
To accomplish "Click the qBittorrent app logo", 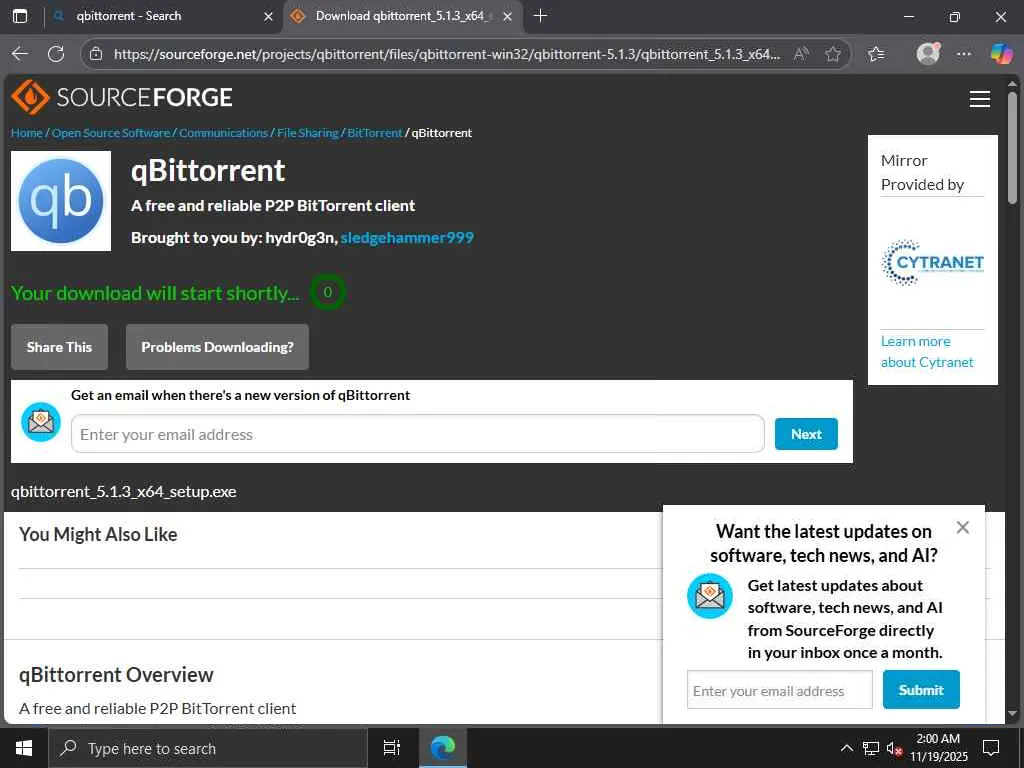I will coord(61,201).
